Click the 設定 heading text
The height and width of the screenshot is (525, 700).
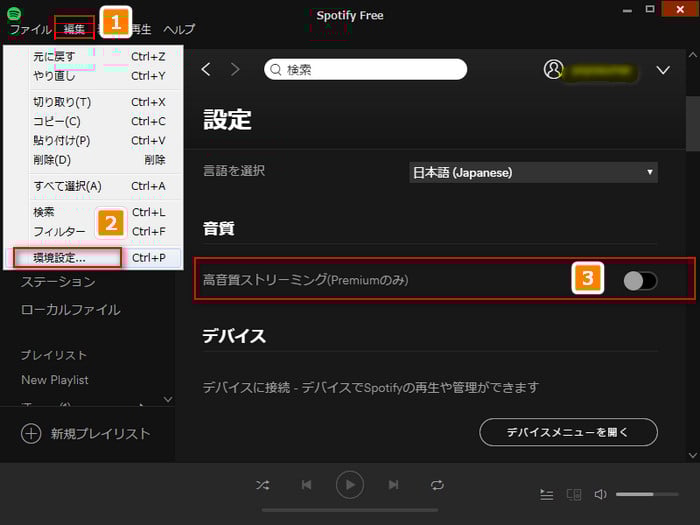[x=227, y=120]
